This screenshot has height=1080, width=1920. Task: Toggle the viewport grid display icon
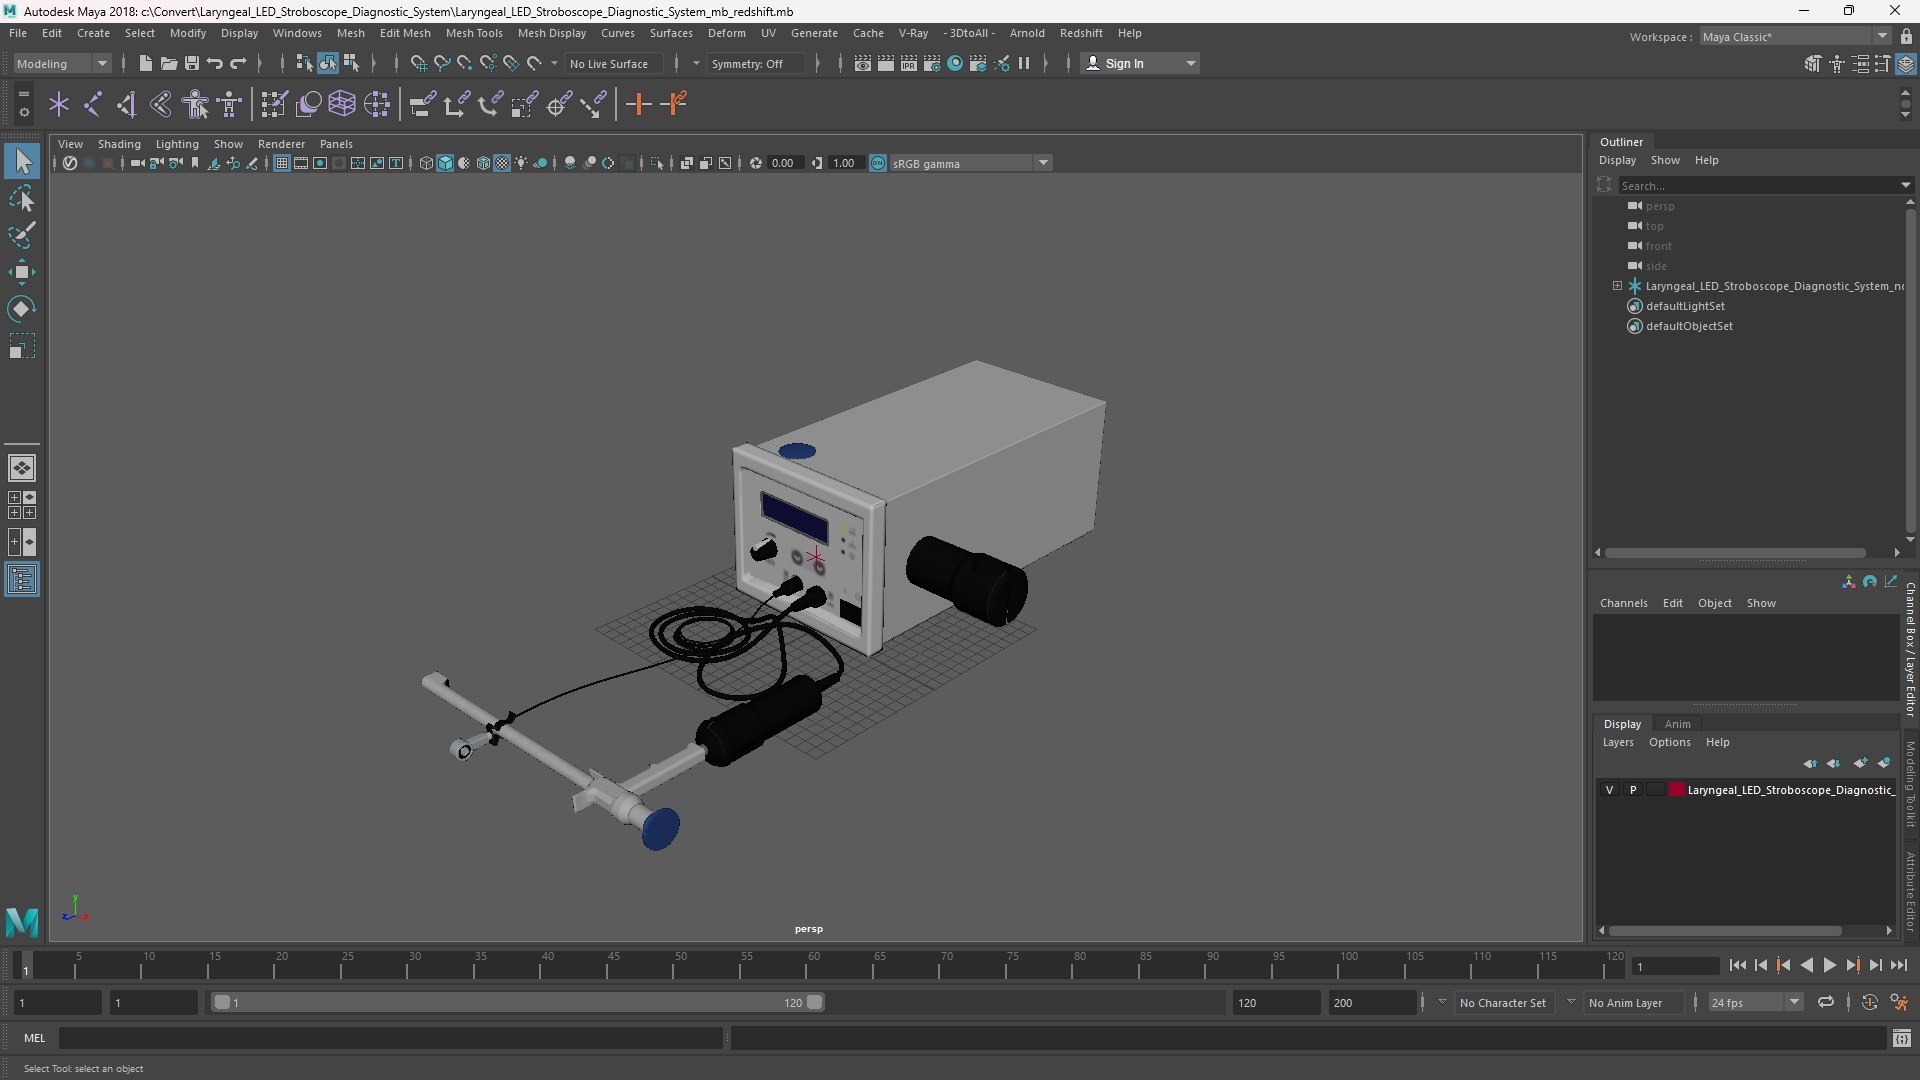[282, 163]
